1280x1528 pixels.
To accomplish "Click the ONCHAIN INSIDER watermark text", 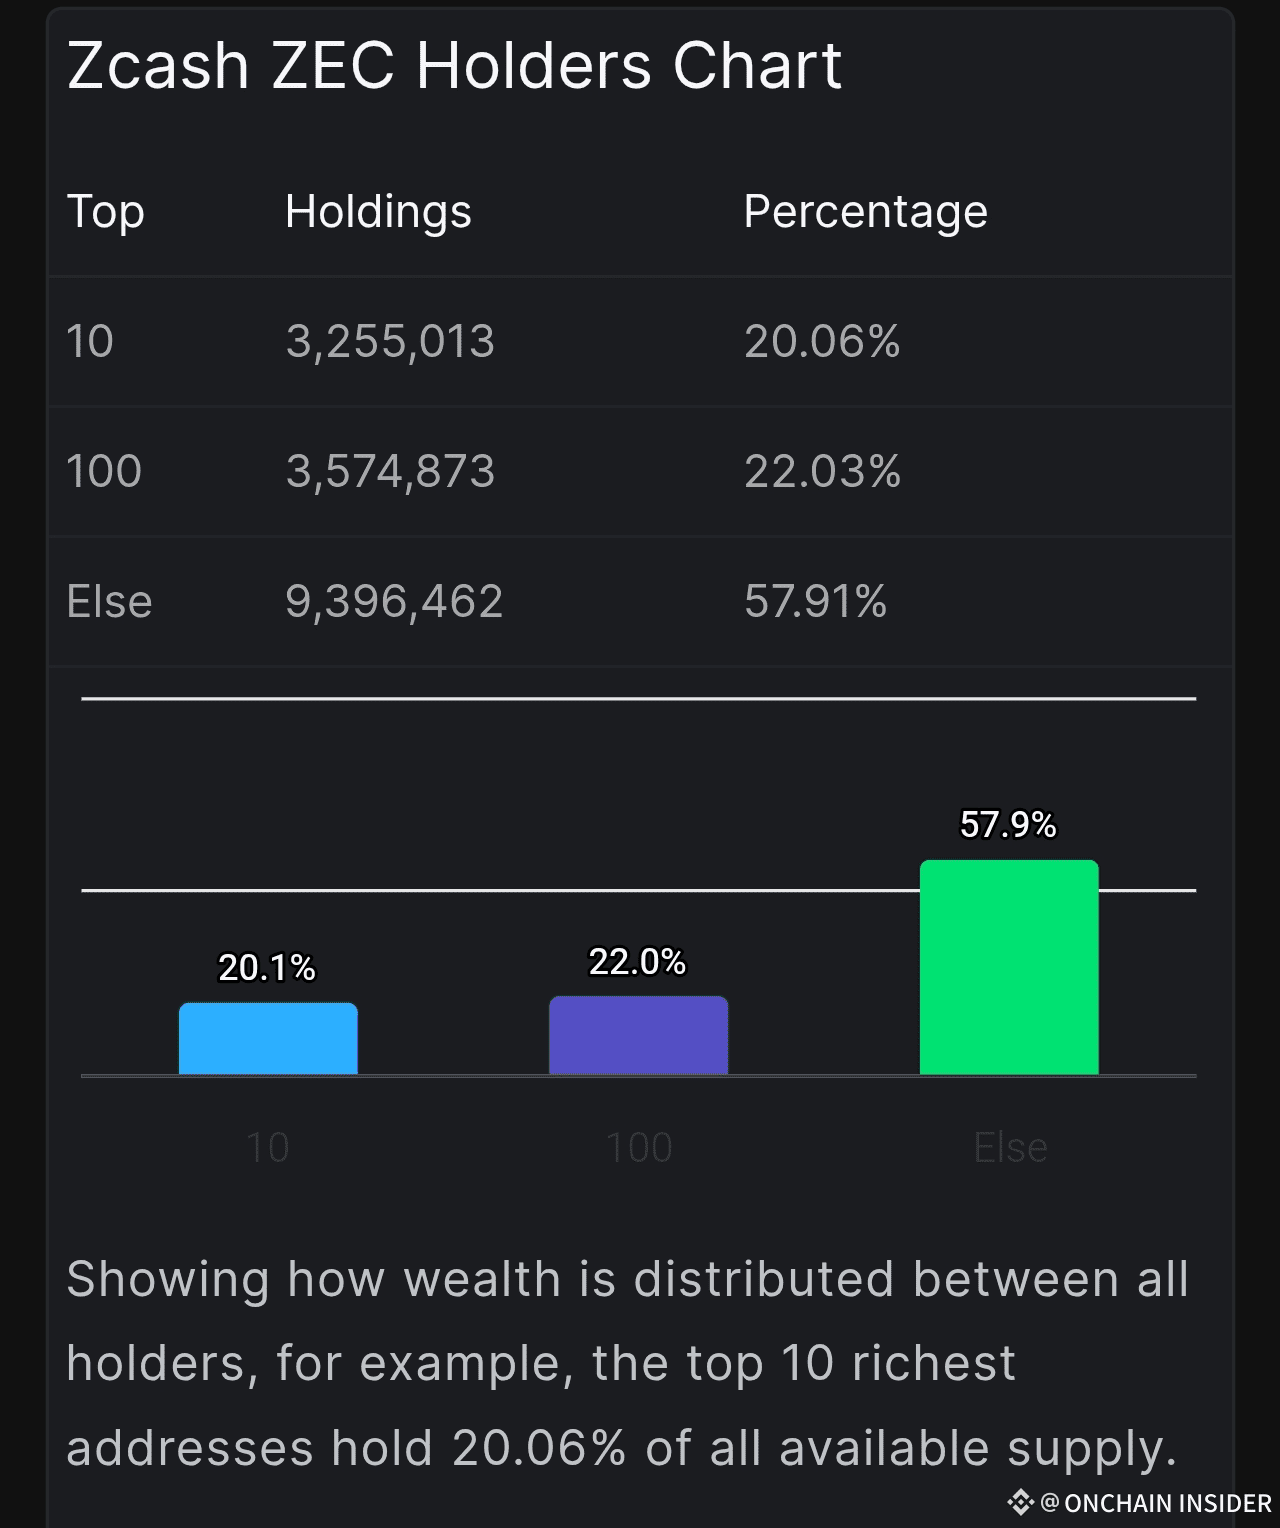I will 1167,1503.
